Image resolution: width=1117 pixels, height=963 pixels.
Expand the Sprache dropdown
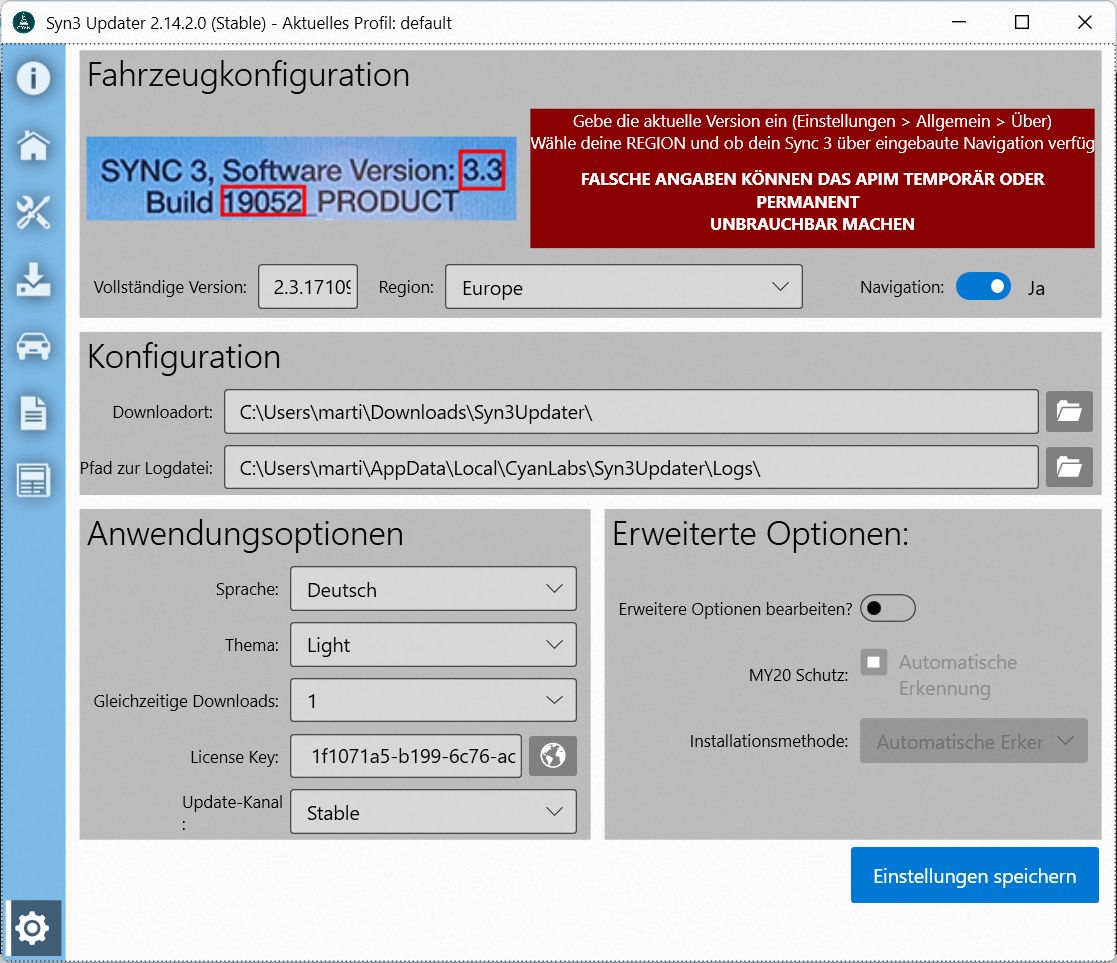[433, 589]
